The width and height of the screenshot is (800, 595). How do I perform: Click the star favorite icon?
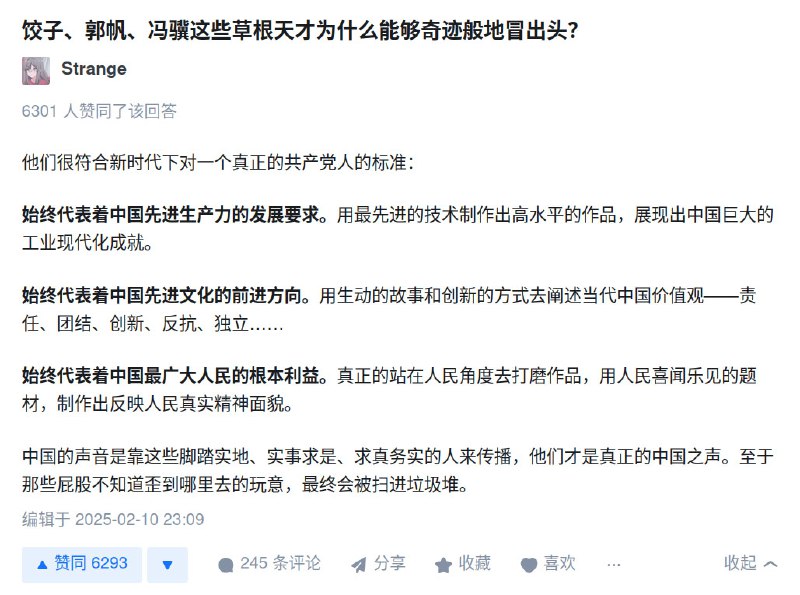[x=443, y=565]
